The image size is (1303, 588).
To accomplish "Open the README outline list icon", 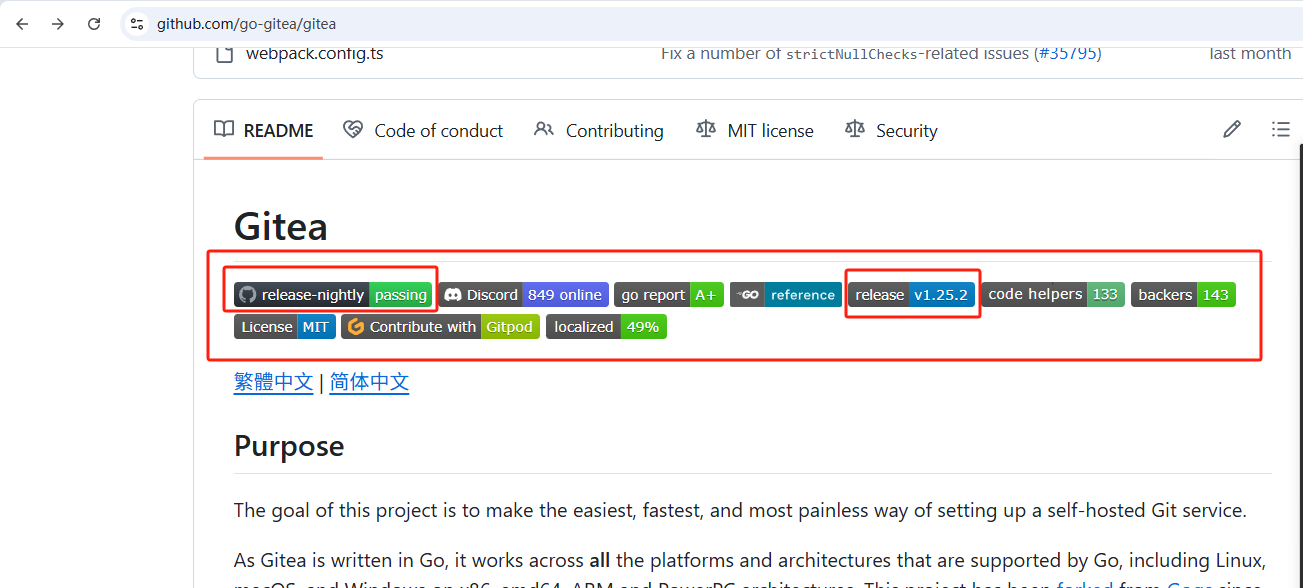I will tap(1280, 130).
